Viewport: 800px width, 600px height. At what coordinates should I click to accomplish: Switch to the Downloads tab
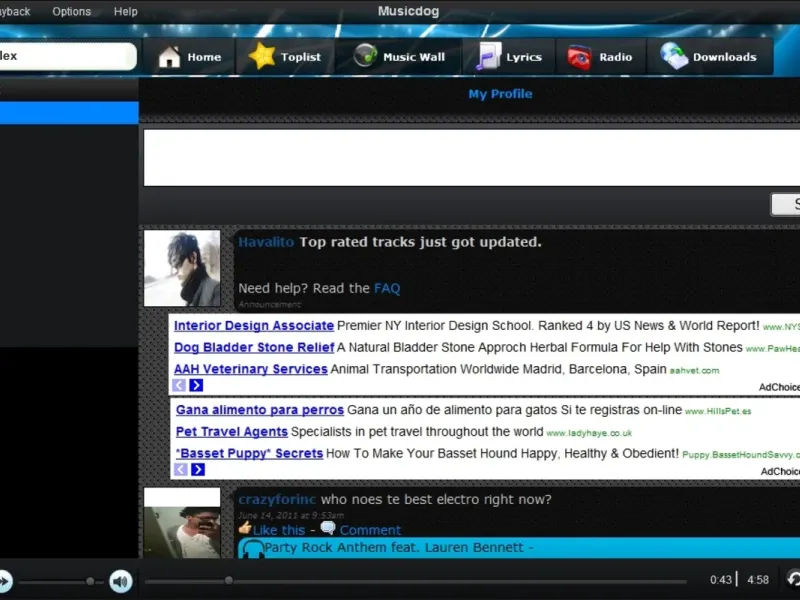tap(710, 57)
